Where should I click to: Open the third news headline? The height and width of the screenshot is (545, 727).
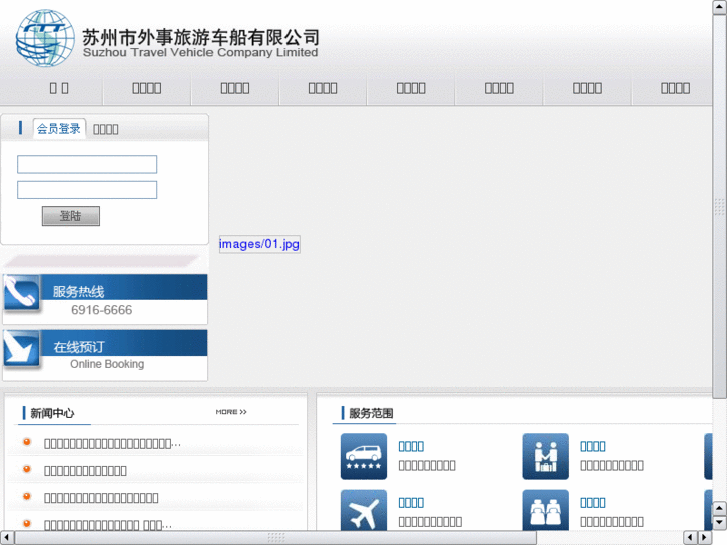coord(101,498)
